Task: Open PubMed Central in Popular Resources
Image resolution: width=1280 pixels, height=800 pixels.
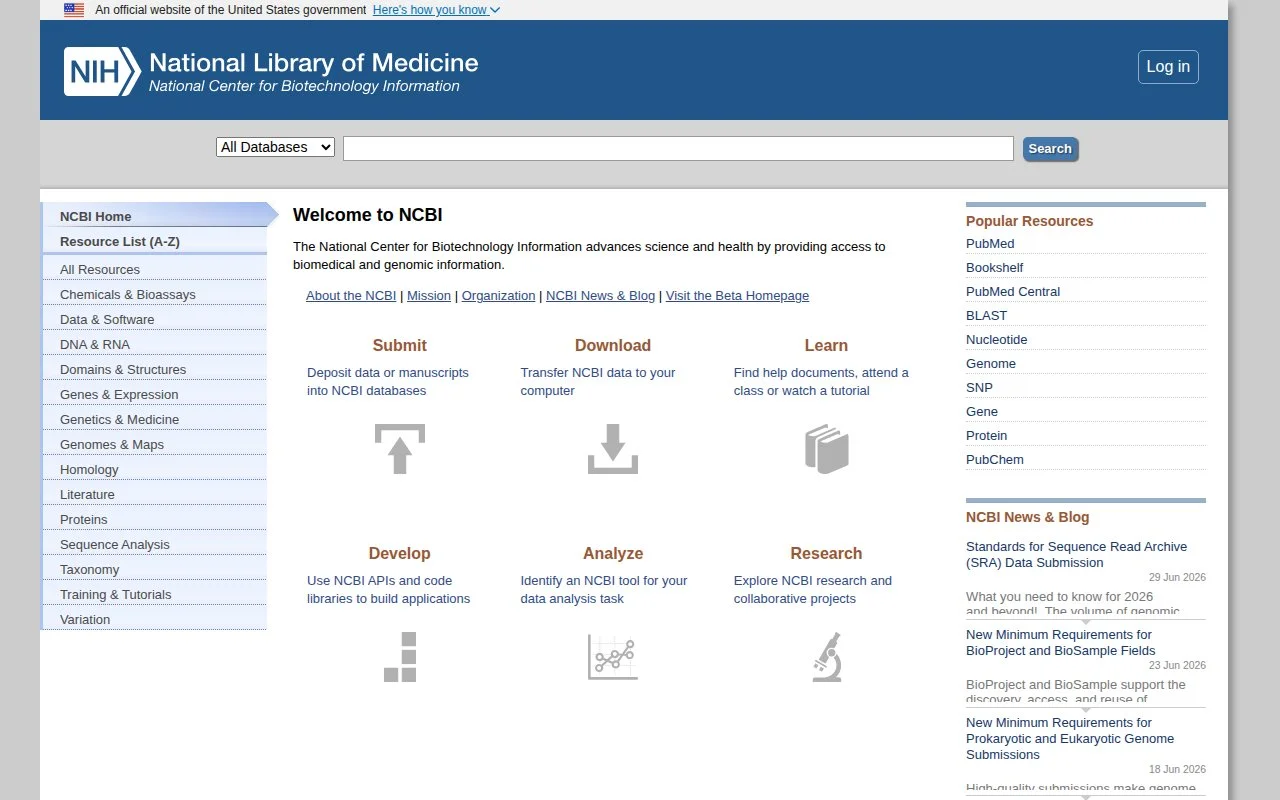Action: (x=1013, y=291)
